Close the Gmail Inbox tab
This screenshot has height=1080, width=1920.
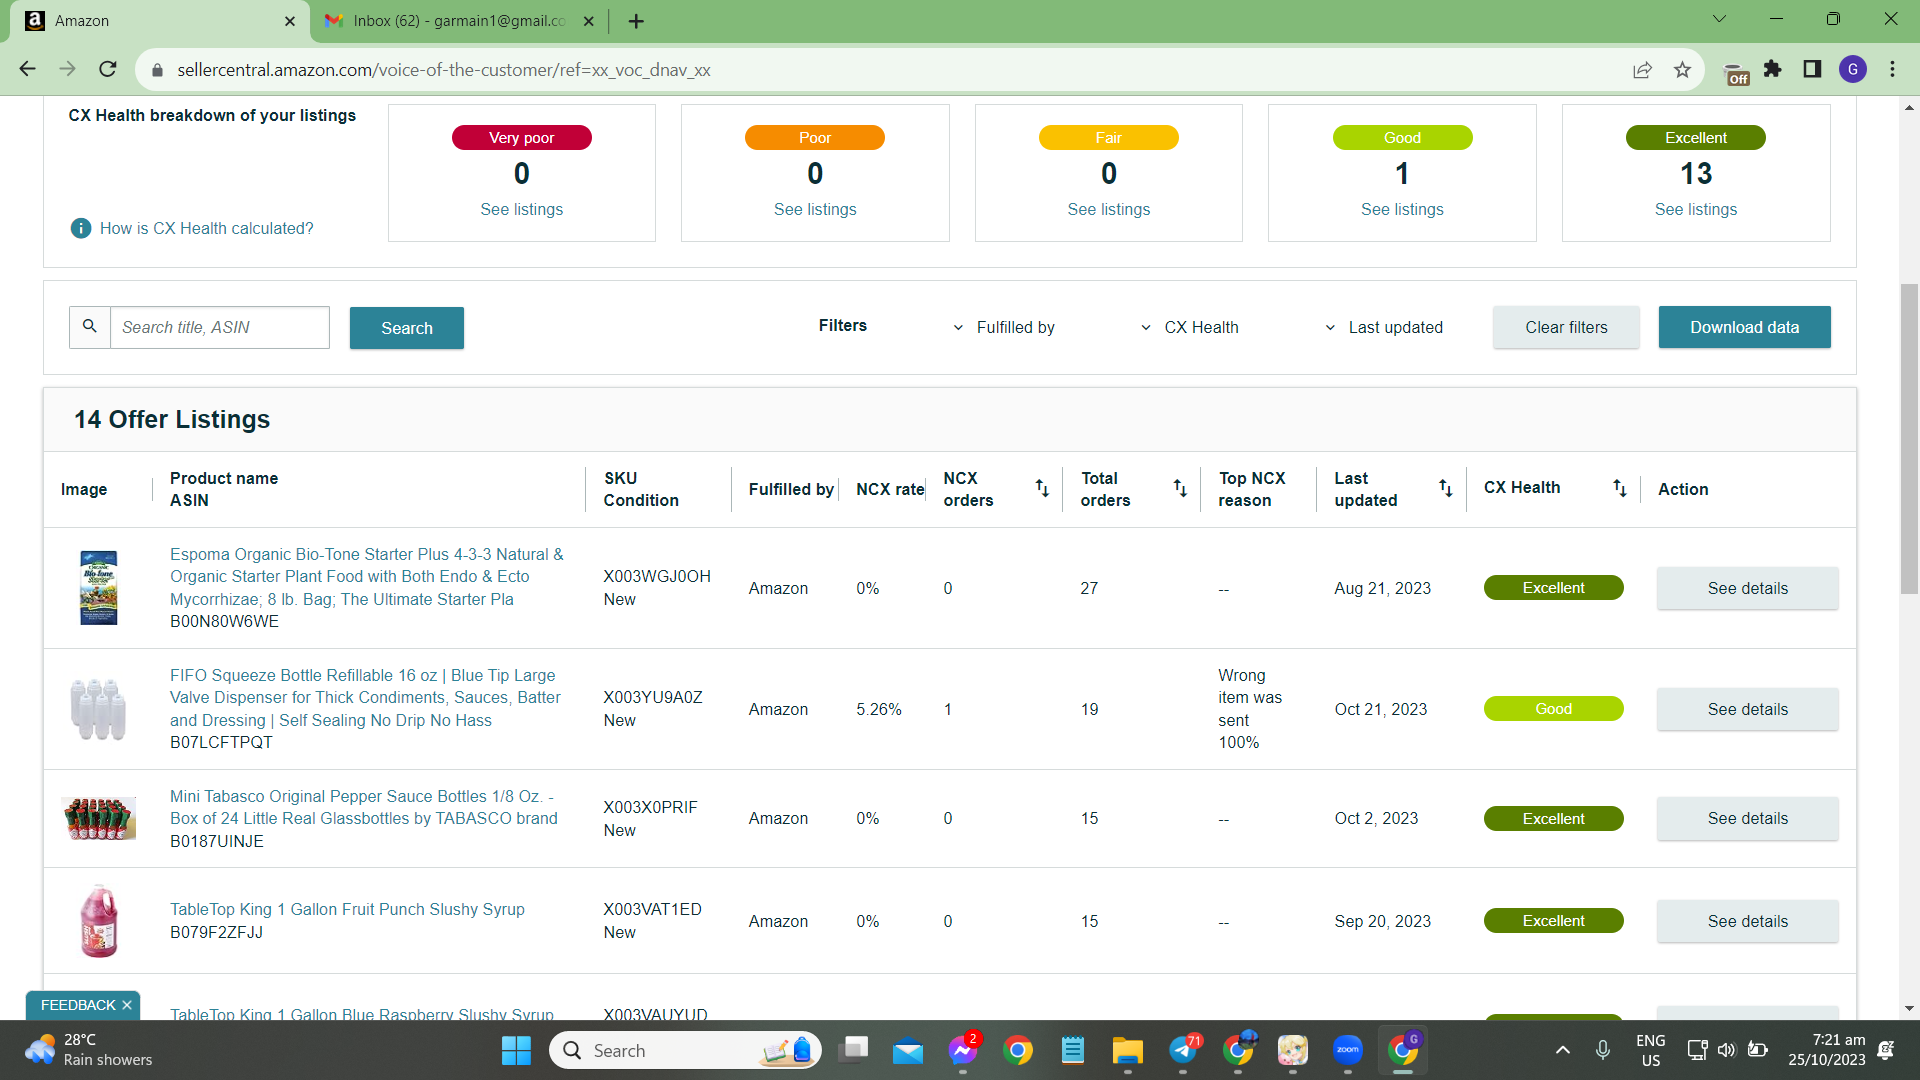tap(589, 21)
